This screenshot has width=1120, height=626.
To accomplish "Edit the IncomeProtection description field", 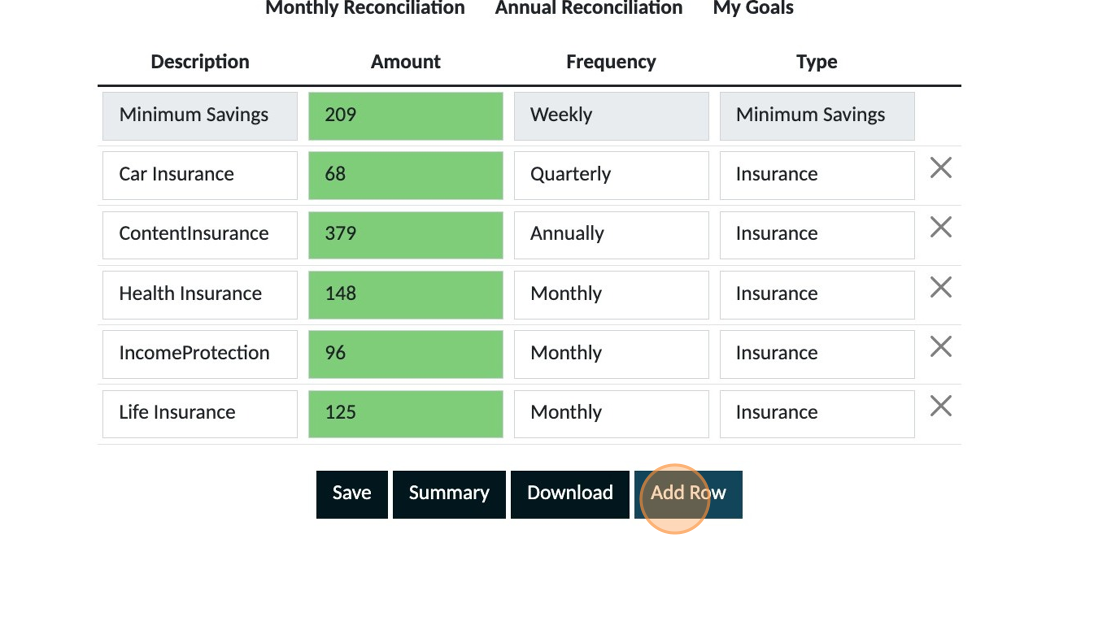I will click(200, 354).
